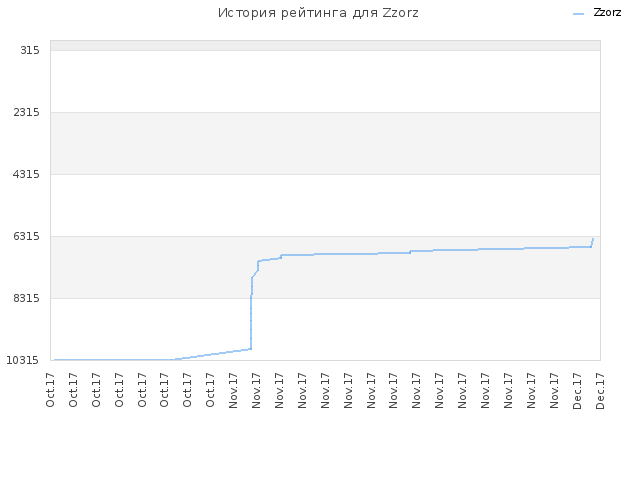This screenshot has height=480, width=640.
Task: Click the first Dec.17 x-axis label
Action: [577, 391]
